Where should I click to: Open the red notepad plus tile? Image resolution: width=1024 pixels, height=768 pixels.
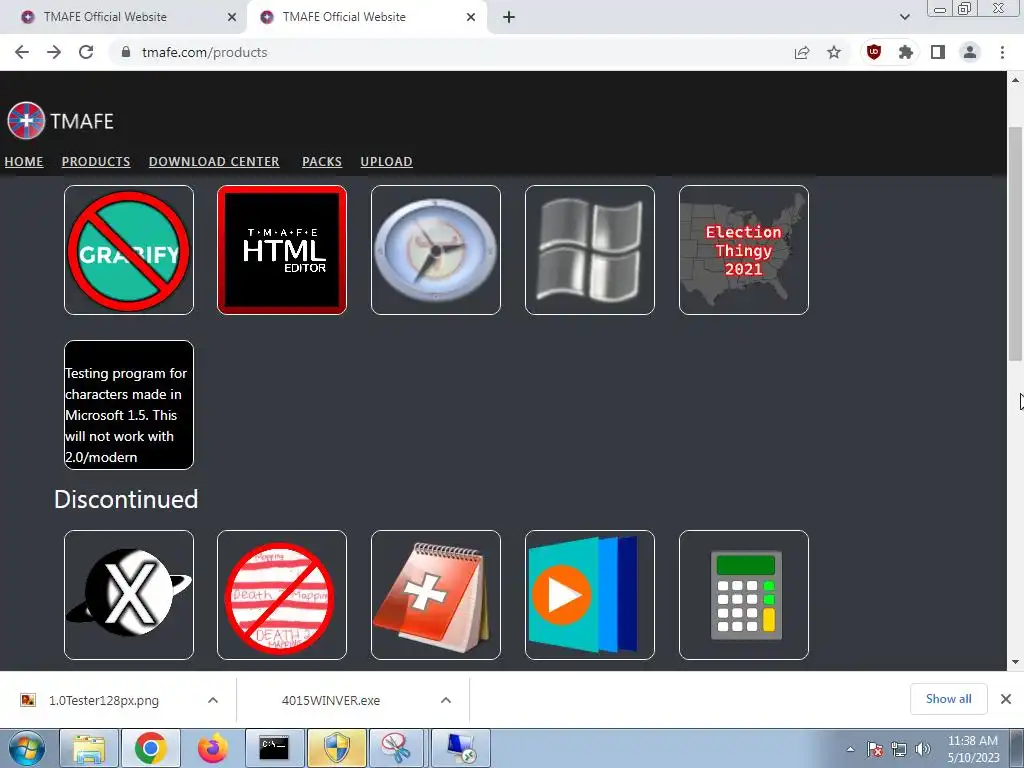[436, 595]
